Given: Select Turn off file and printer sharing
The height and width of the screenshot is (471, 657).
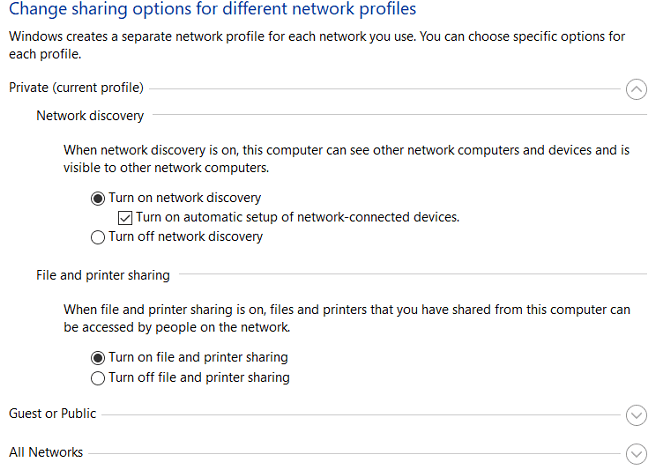Looking at the screenshot, I should tap(98, 378).
